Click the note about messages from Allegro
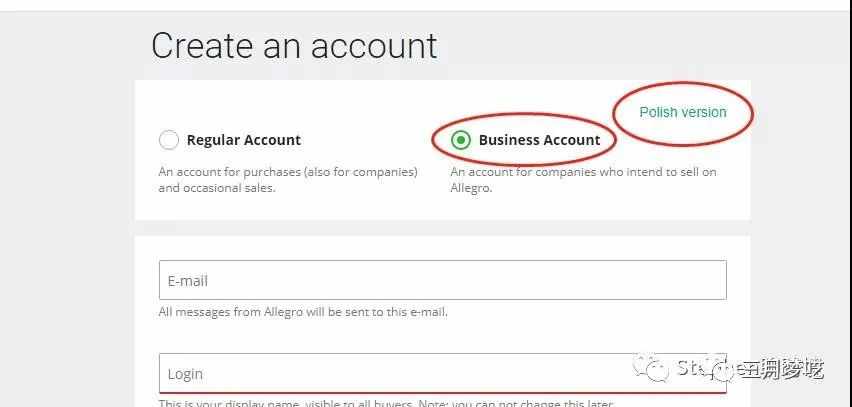 click(x=303, y=312)
